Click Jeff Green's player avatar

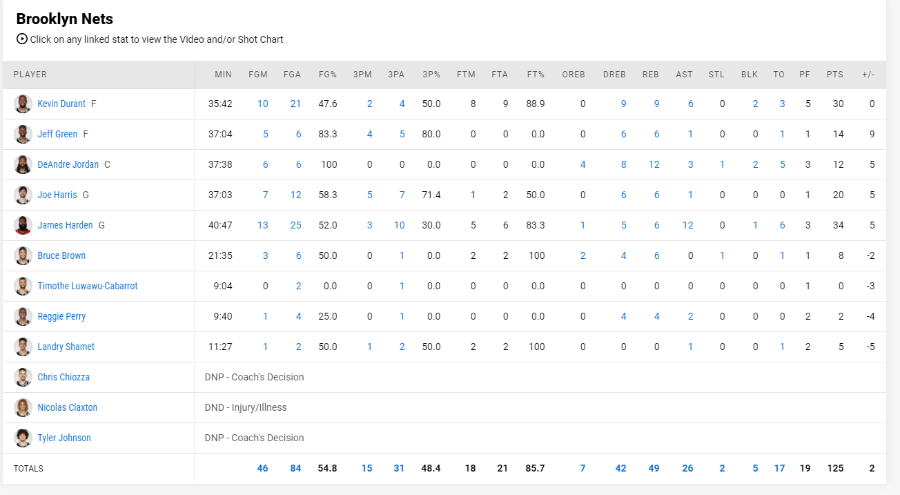point(23,134)
